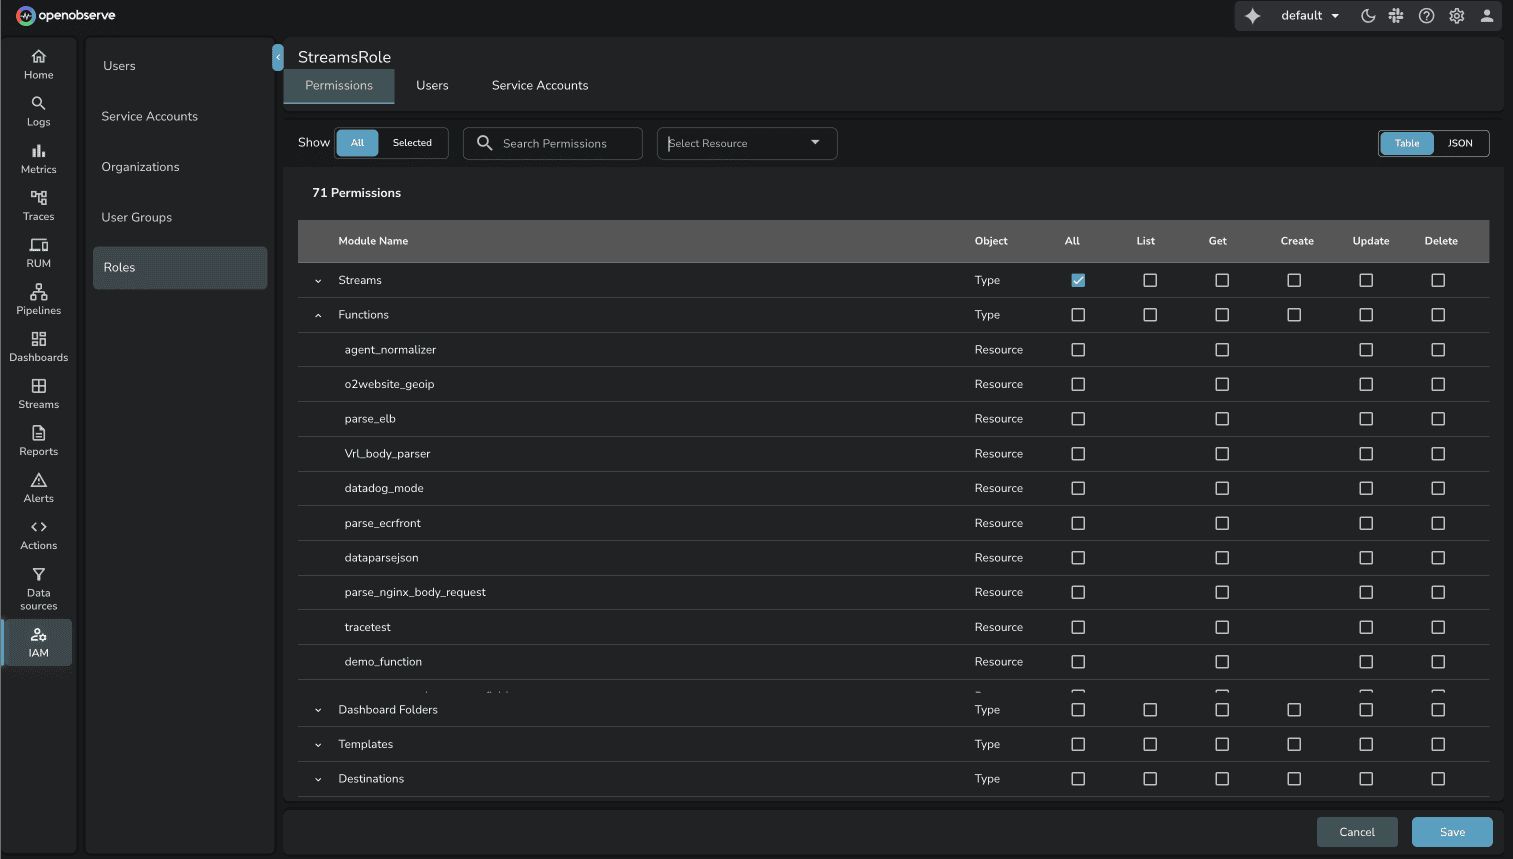The width and height of the screenshot is (1513, 859).
Task: Enable Update permission for agent_normalizer
Action: (x=1366, y=349)
